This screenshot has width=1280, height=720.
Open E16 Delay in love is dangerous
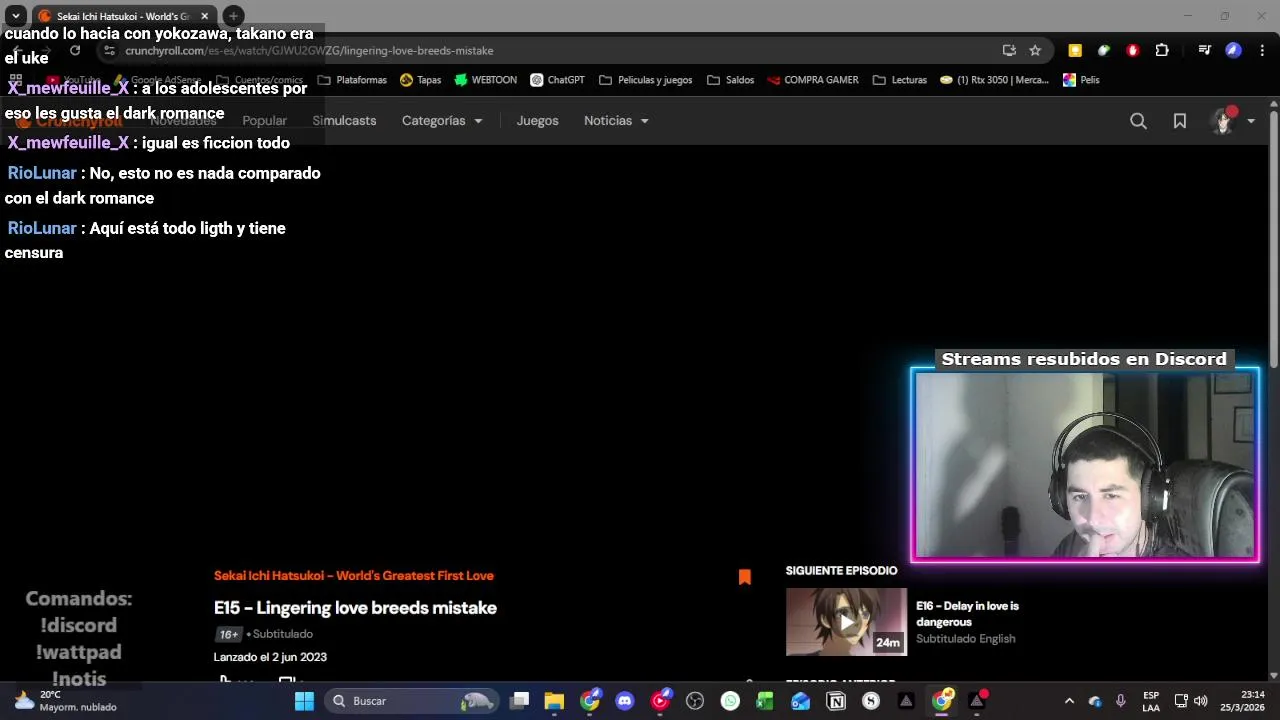(x=967, y=614)
